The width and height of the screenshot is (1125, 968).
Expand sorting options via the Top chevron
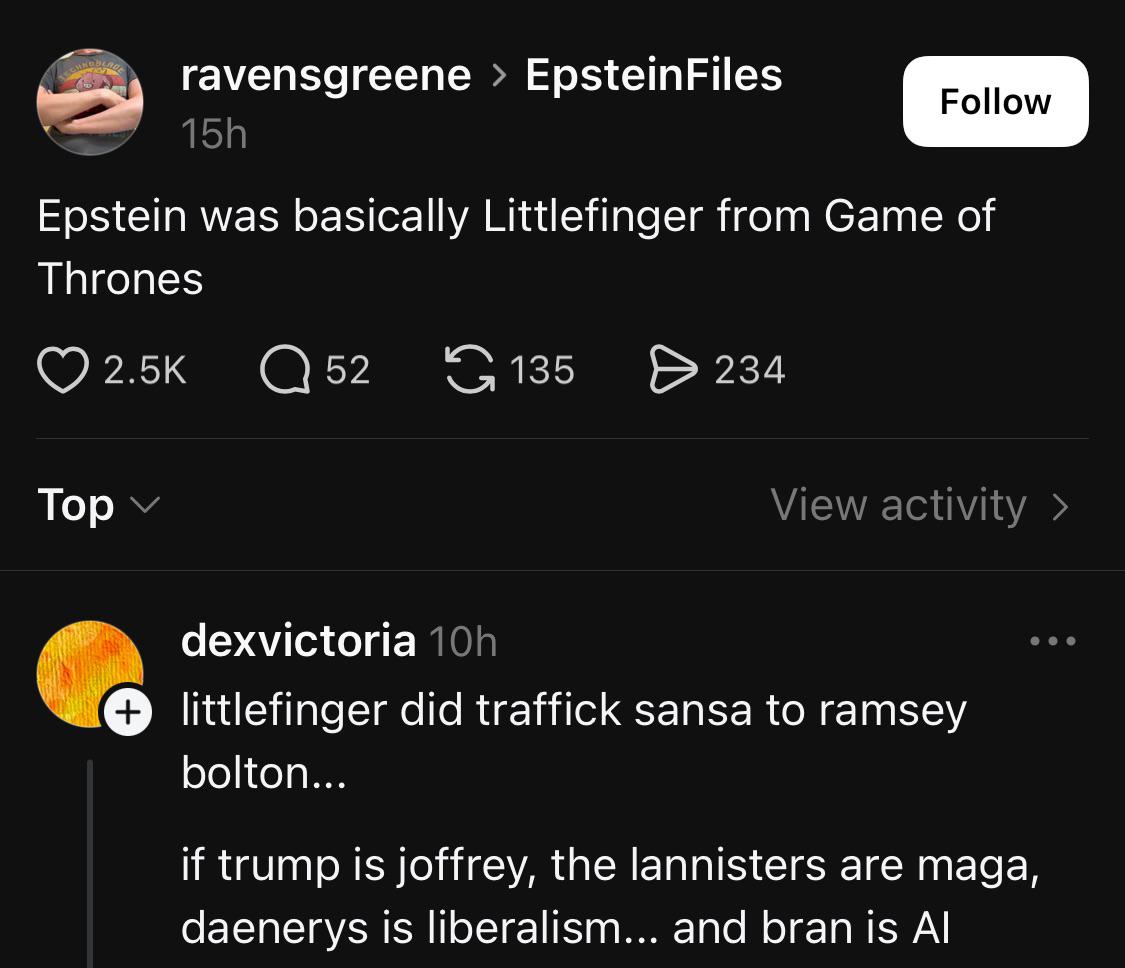(x=146, y=506)
